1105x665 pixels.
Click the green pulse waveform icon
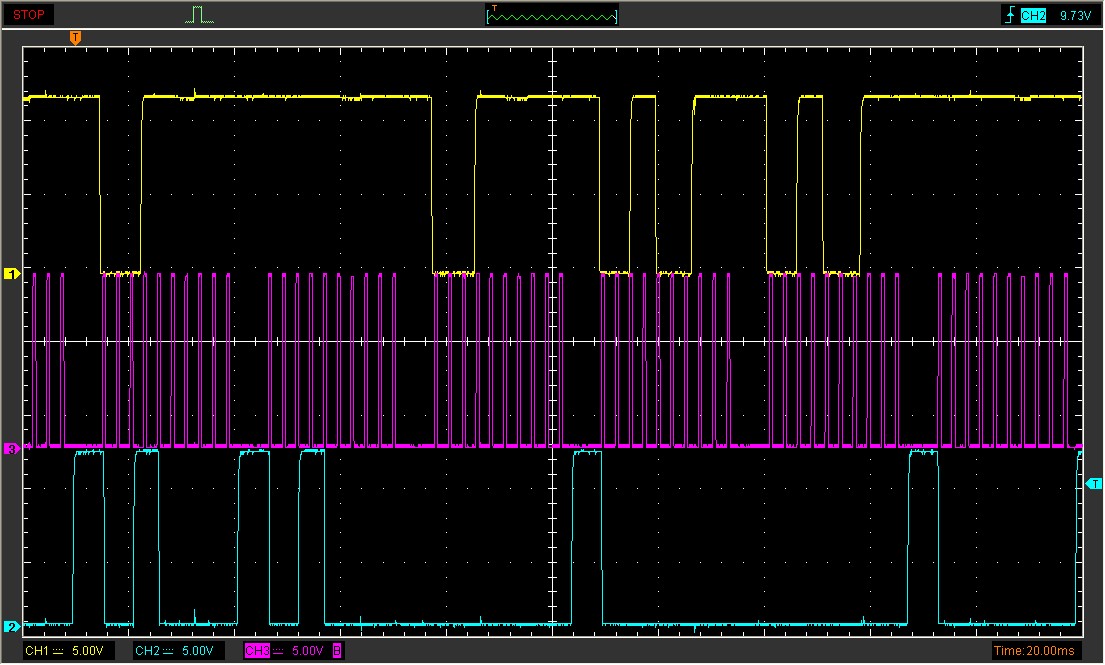pyautogui.click(x=199, y=15)
